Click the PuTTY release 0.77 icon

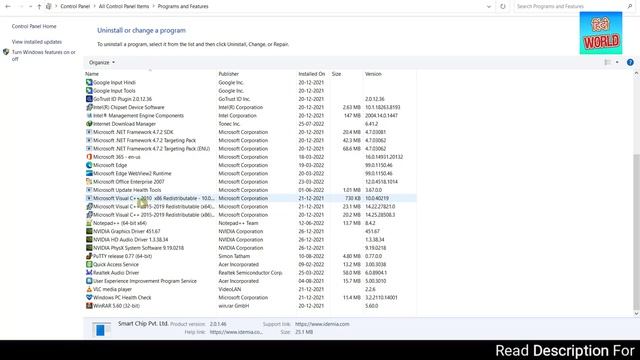[89, 256]
